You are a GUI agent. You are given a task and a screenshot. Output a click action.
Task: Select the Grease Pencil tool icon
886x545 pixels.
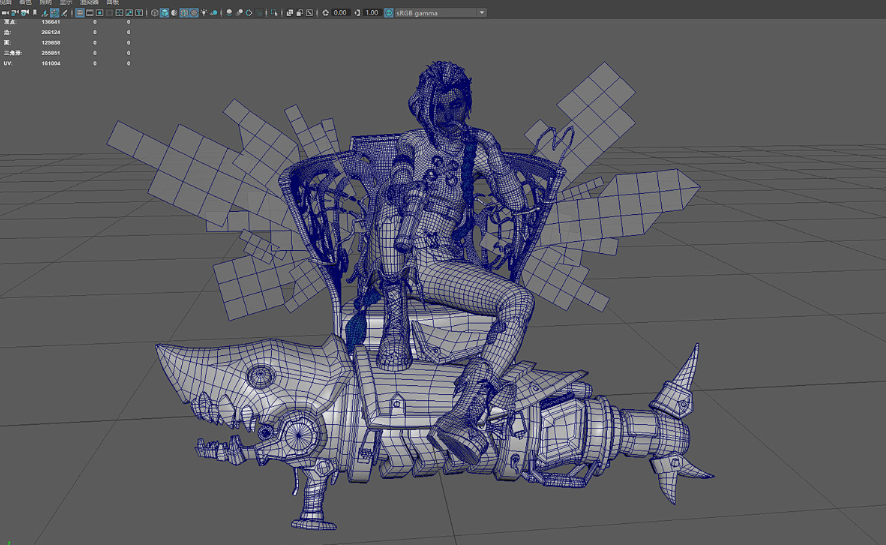[64, 12]
